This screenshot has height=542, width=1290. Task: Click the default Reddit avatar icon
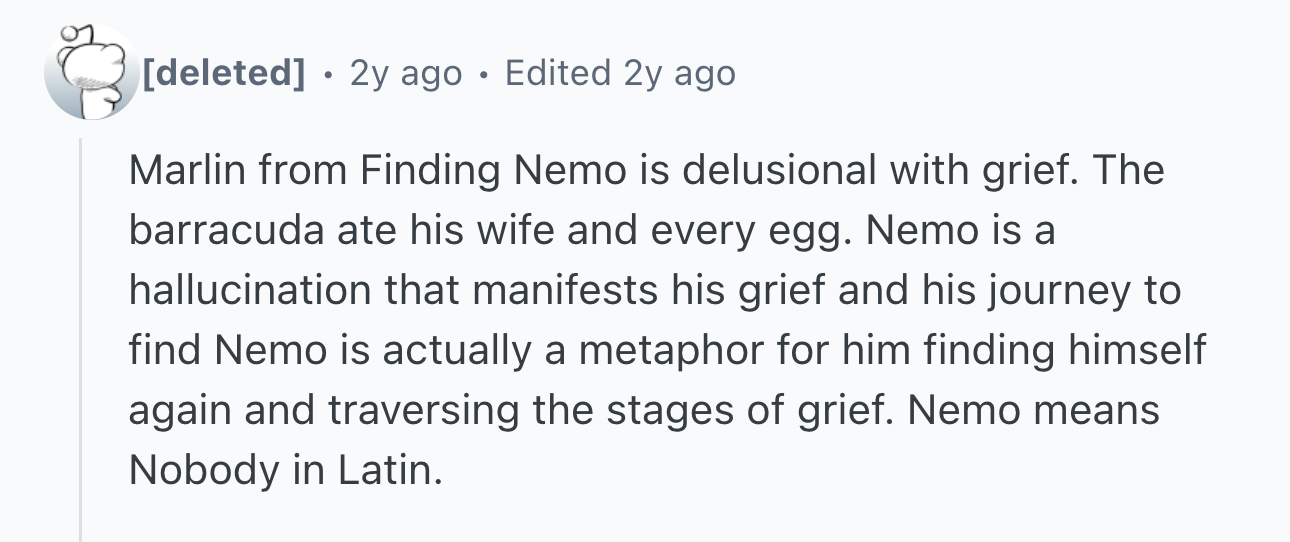(91, 72)
